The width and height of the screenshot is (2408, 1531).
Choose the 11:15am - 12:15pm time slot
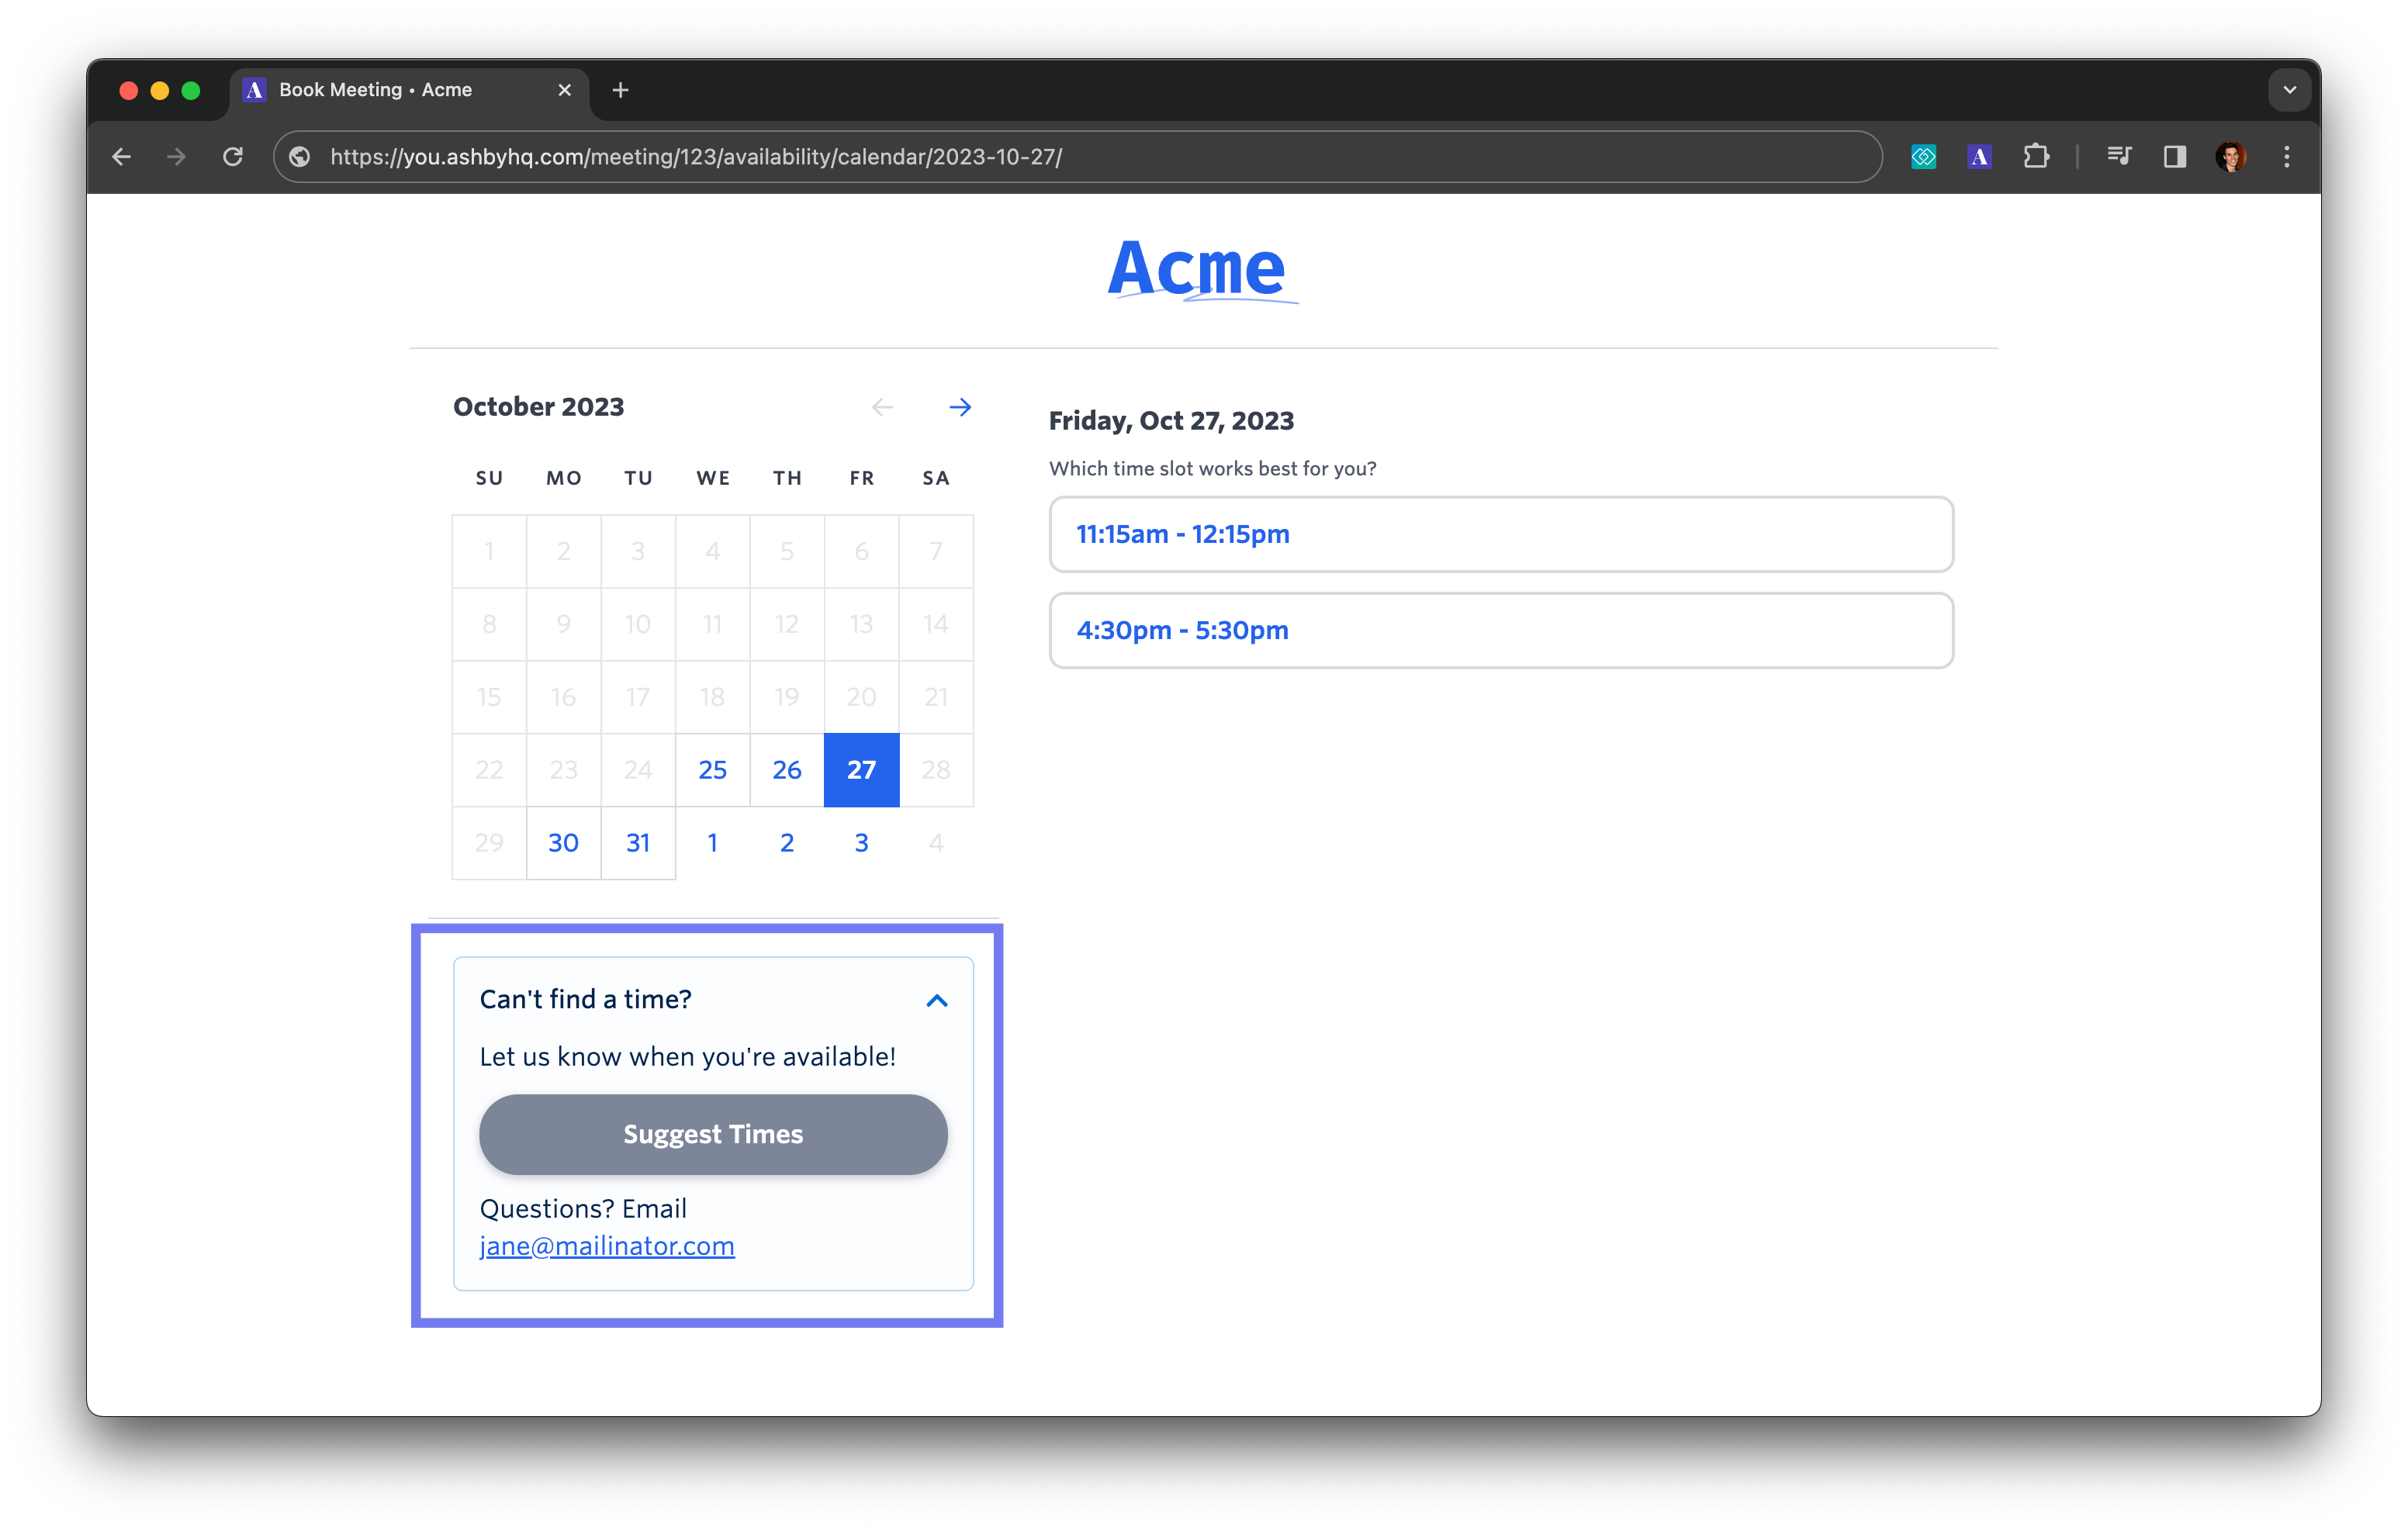pos(1500,534)
